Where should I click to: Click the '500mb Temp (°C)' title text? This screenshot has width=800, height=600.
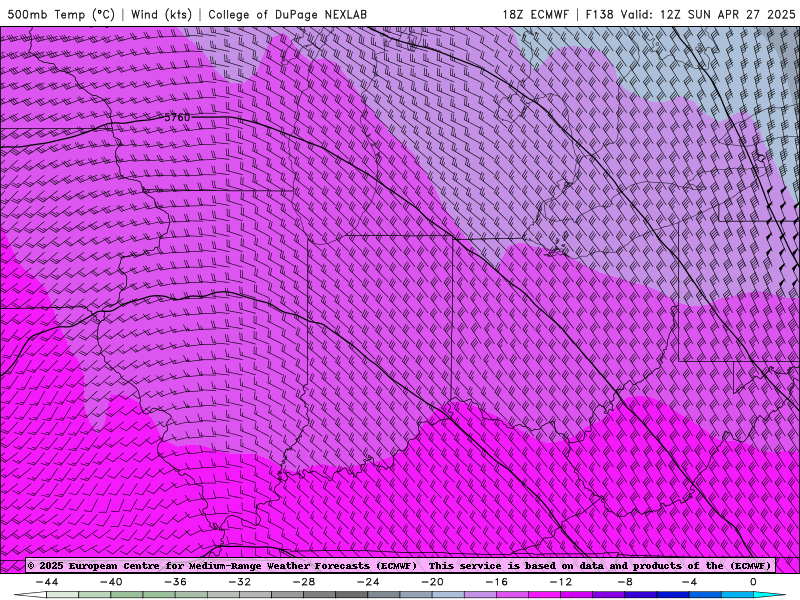coord(61,14)
